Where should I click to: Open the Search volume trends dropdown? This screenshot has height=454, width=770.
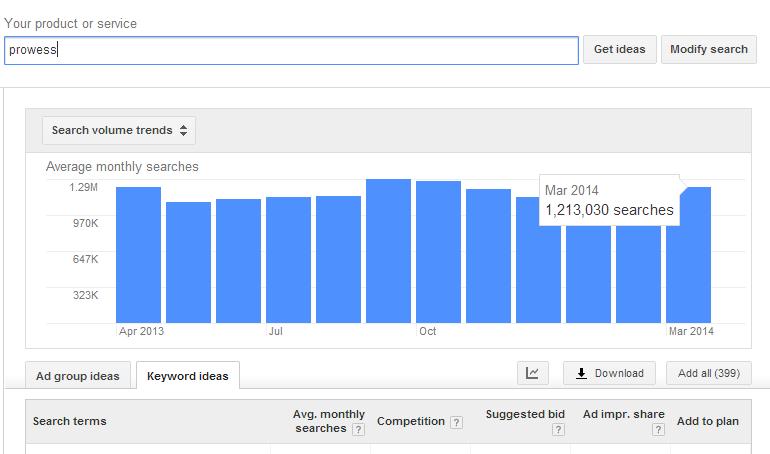pos(119,131)
